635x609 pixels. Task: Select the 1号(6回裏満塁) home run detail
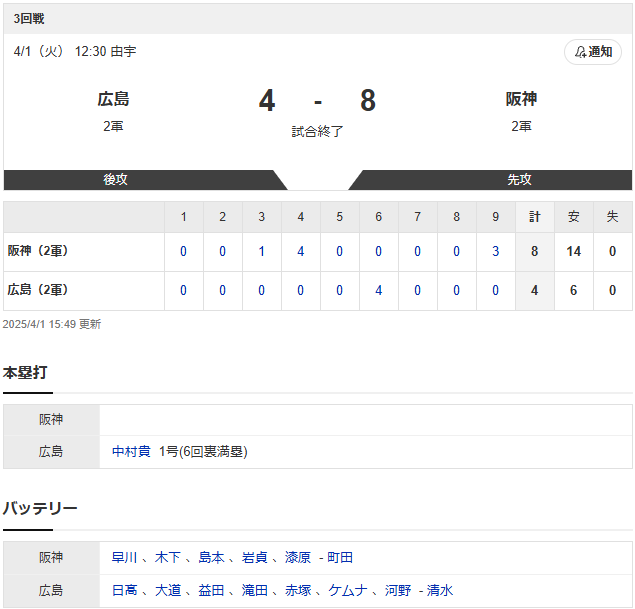click(x=203, y=451)
